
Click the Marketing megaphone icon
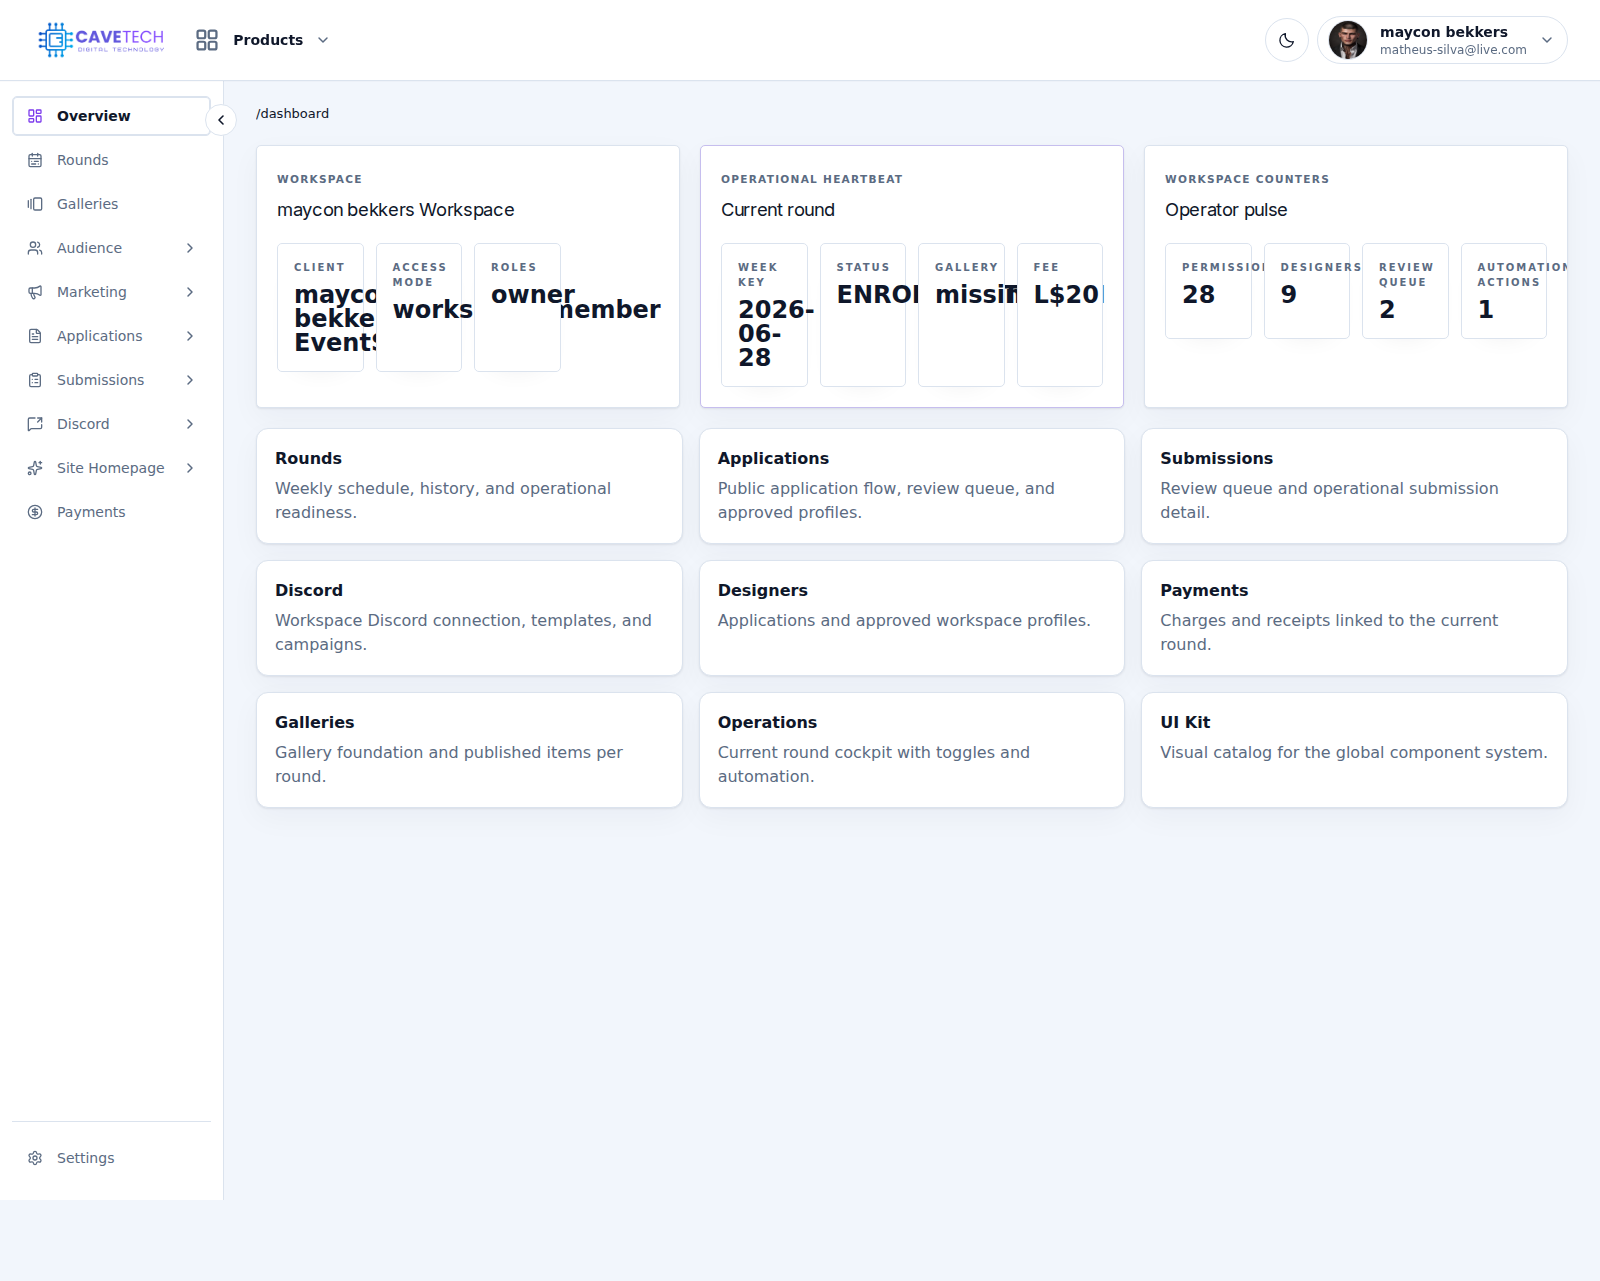click(35, 292)
